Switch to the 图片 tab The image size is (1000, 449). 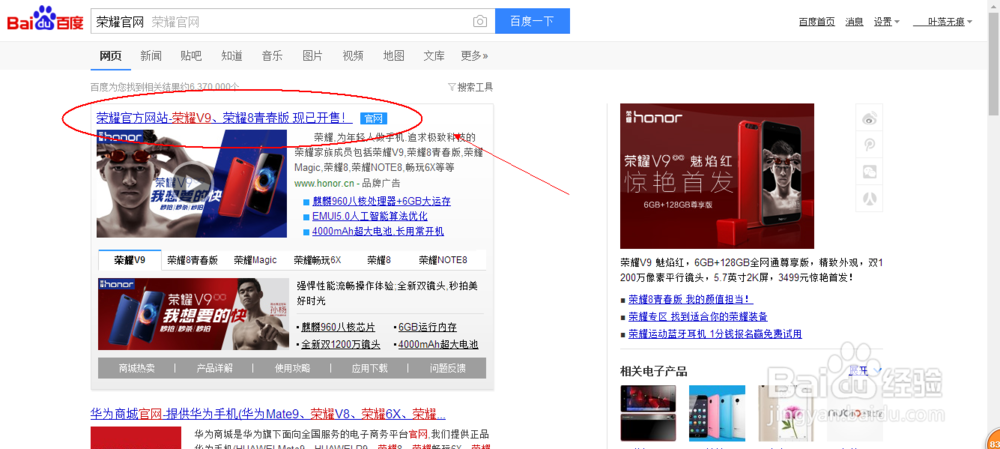click(312, 55)
